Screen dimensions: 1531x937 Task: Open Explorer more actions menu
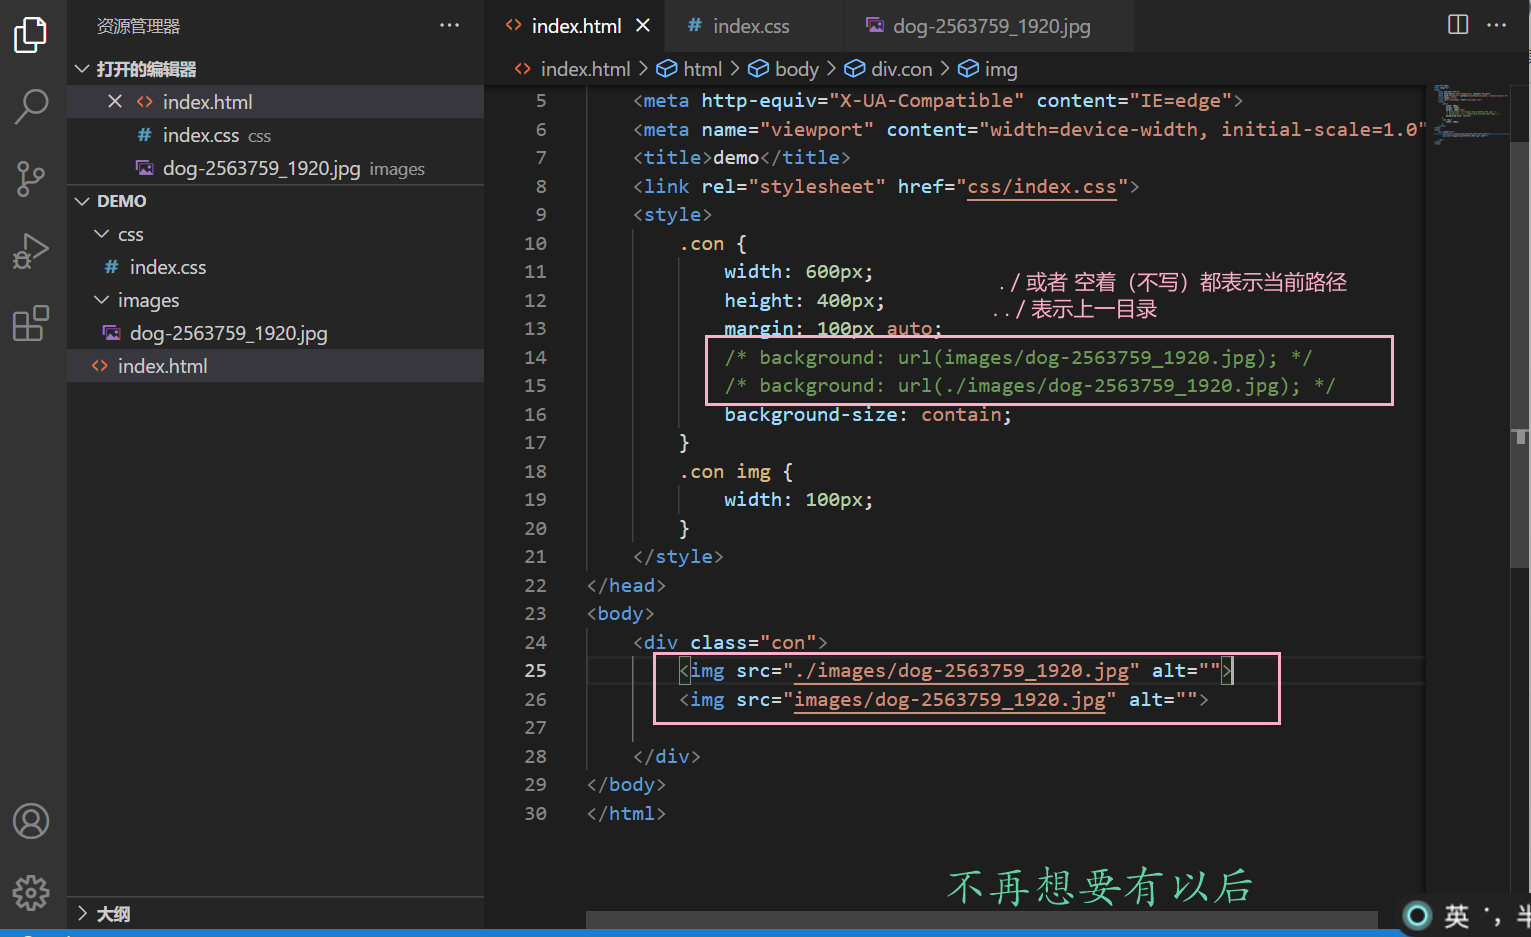449,25
